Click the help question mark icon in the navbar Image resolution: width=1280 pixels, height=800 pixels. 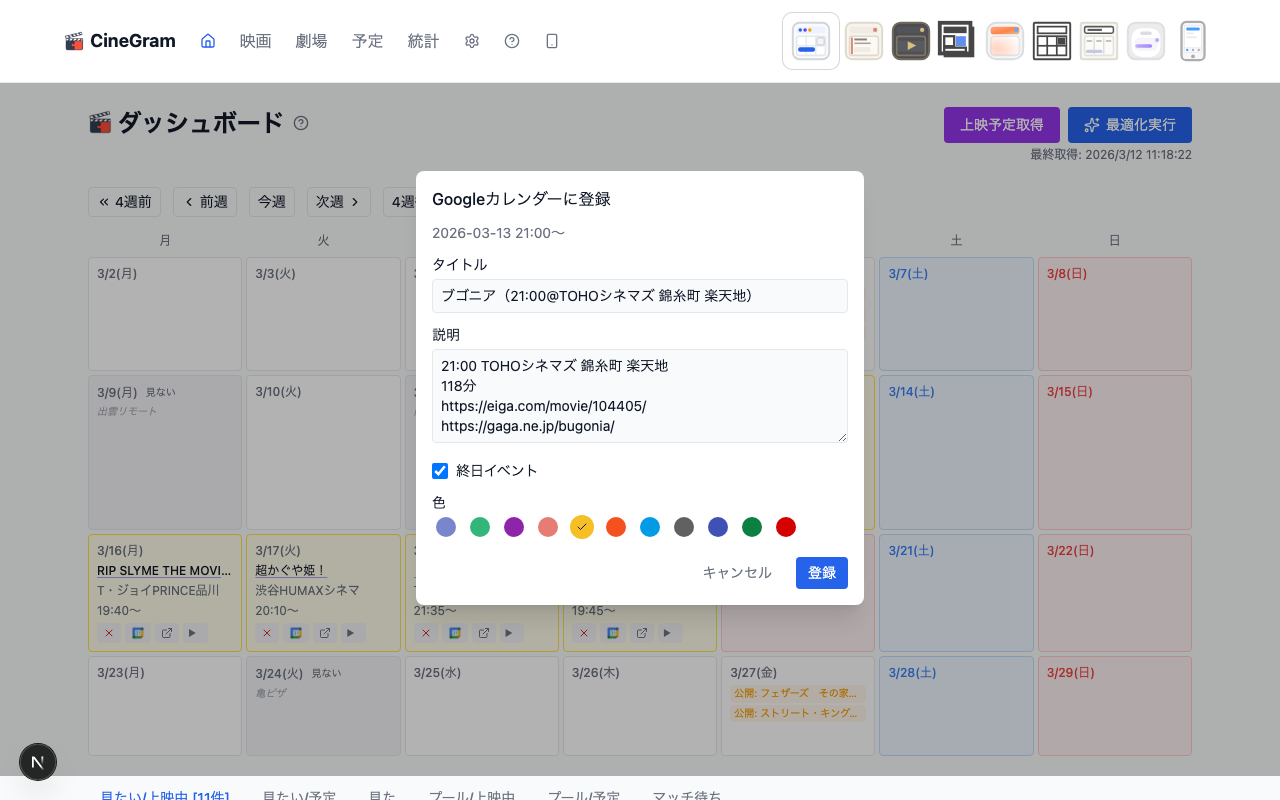coord(512,41)
